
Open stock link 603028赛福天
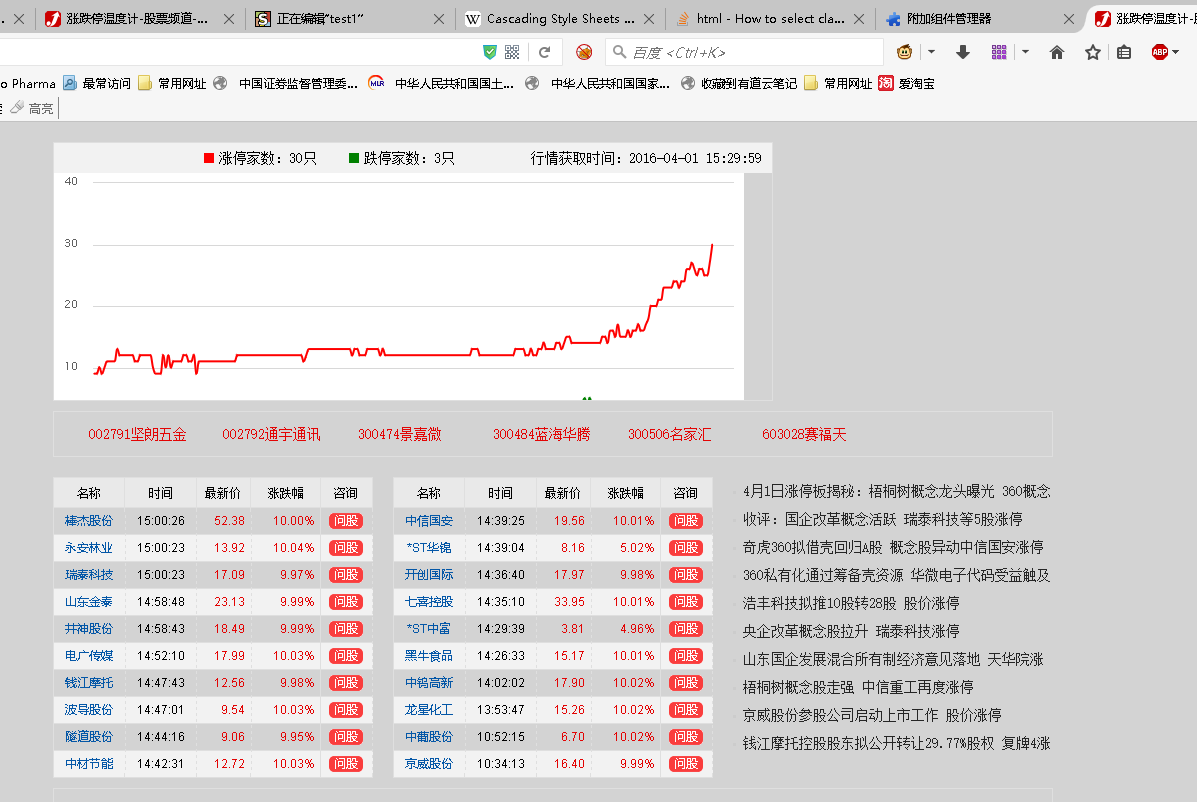[804, 434]
